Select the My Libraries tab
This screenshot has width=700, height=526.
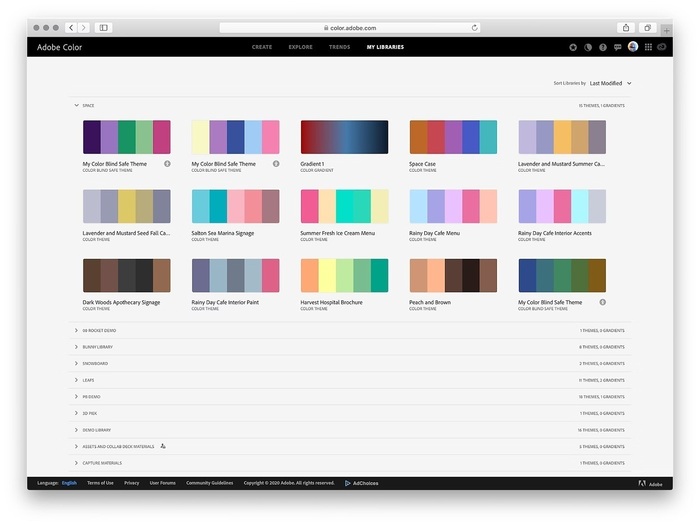coord(385,47)
